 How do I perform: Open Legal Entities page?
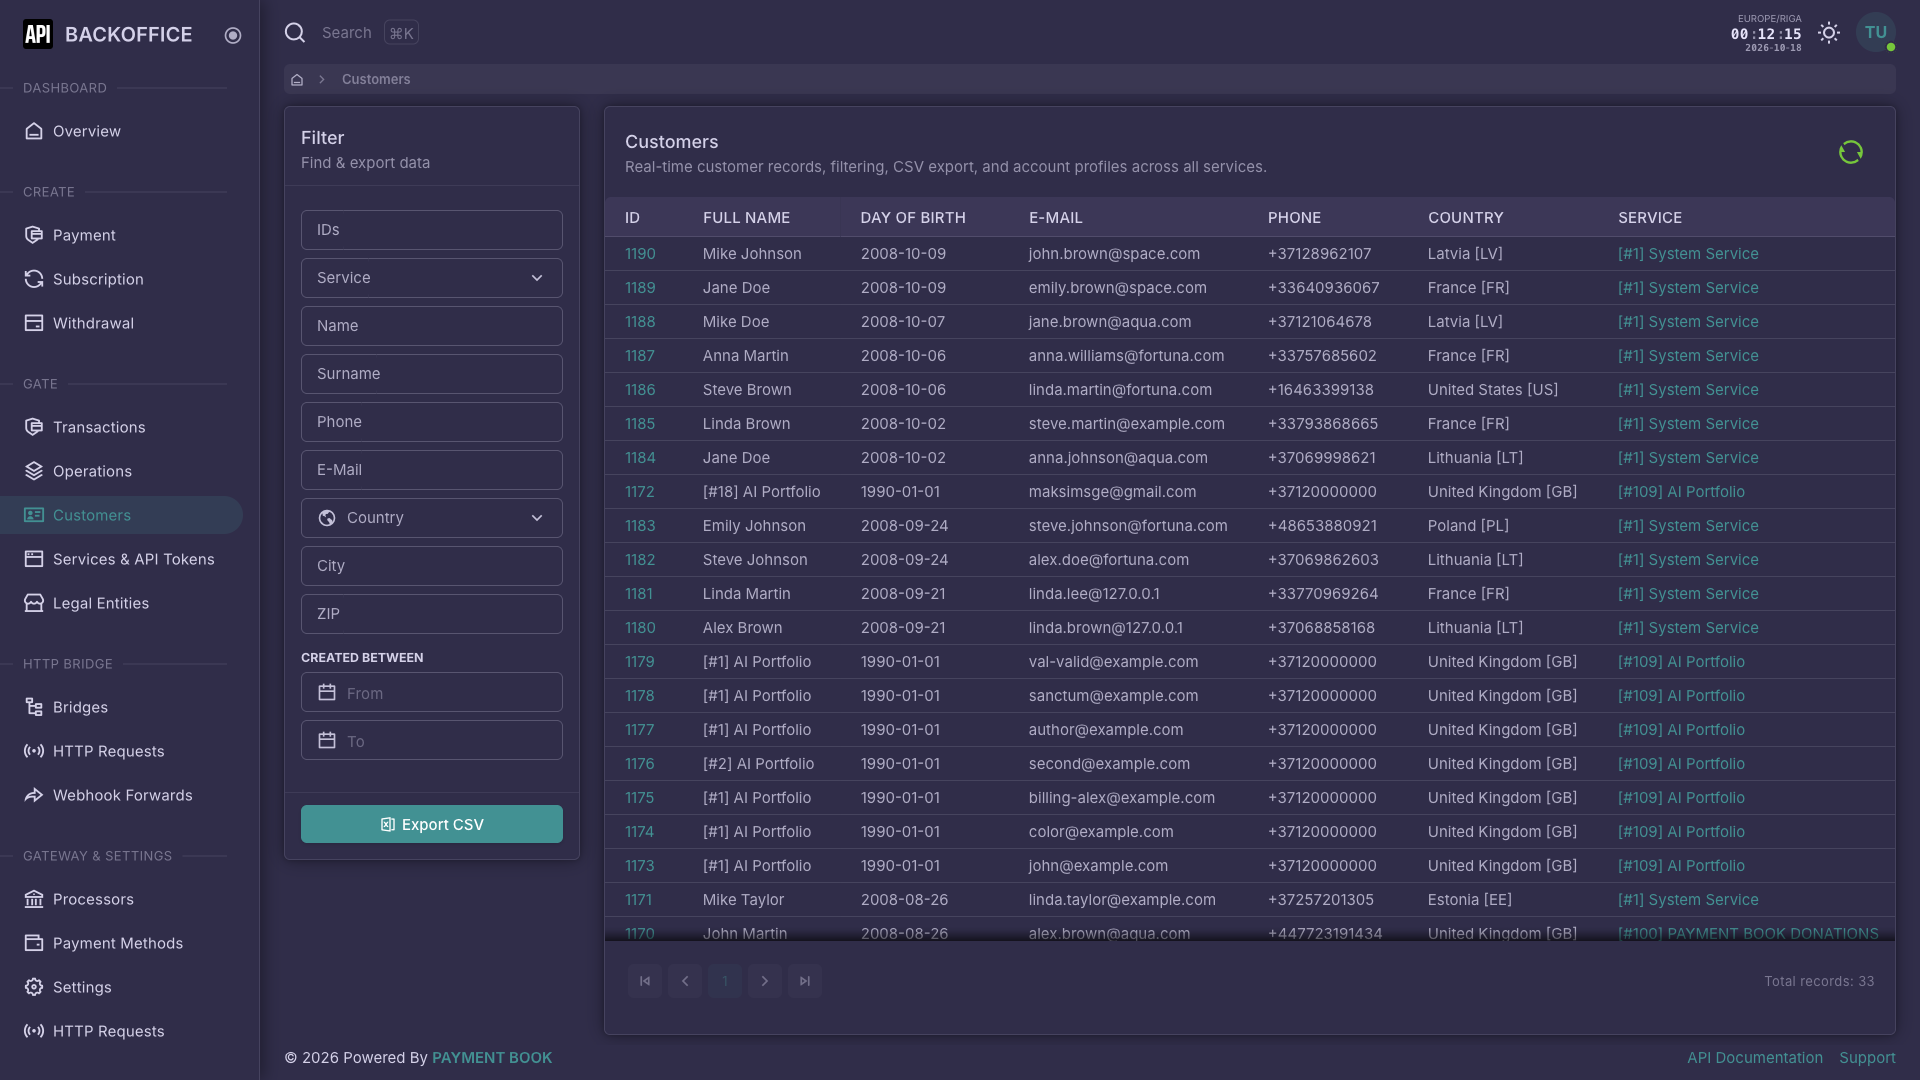click(x=100, y=603)
